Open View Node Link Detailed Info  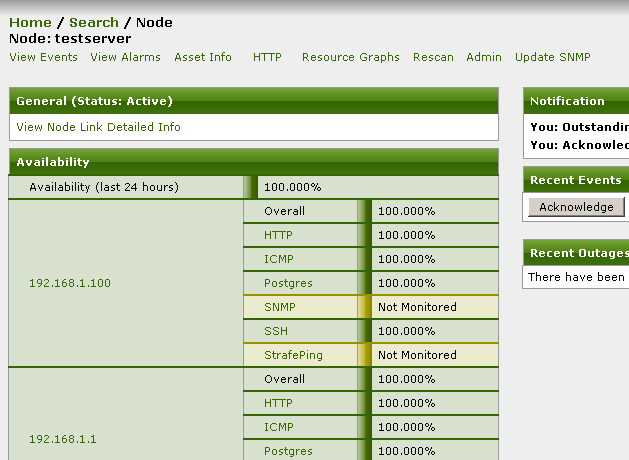click(x=98, y=127)
